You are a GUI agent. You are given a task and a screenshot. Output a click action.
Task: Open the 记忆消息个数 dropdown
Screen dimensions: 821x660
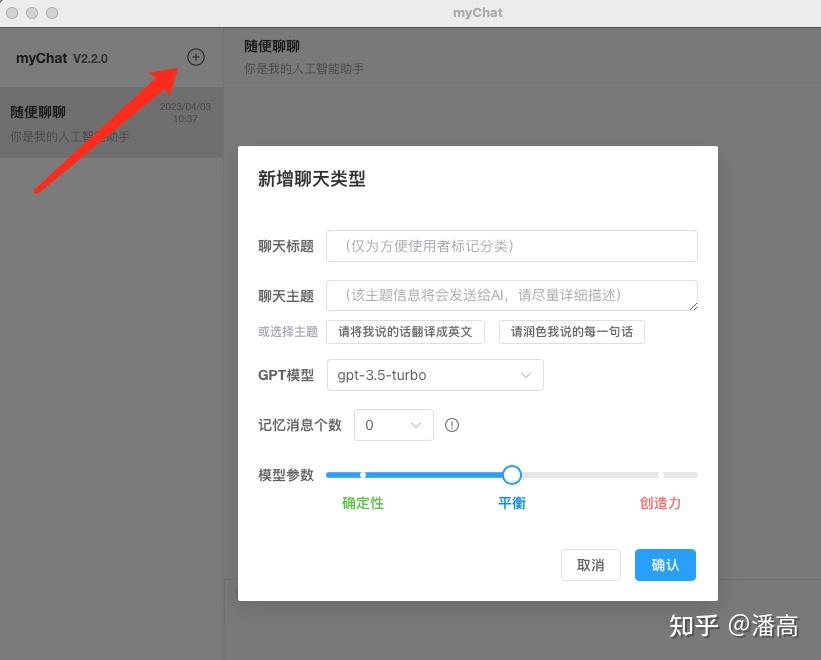click(x=394, y=425)
